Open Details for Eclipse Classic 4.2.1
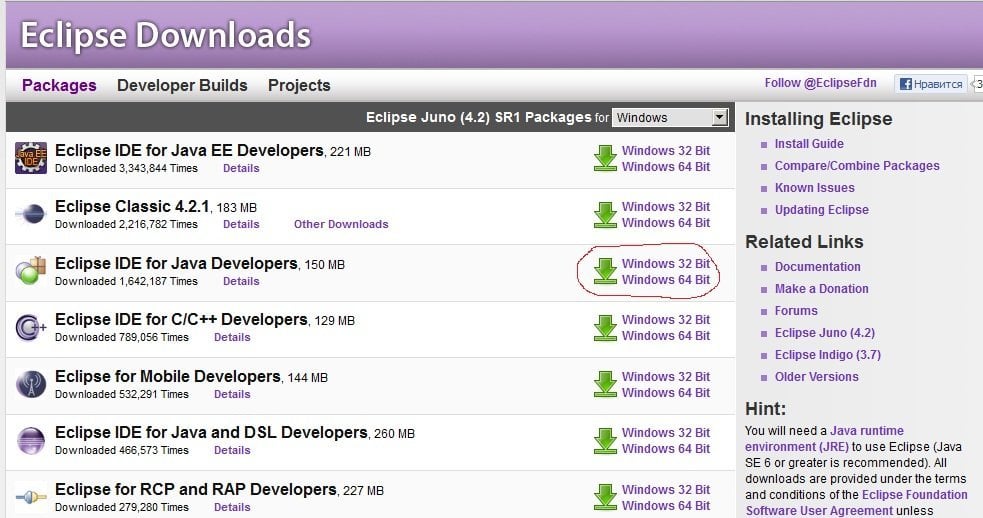This screenshot has width=983, height=518. click(241, 224)
